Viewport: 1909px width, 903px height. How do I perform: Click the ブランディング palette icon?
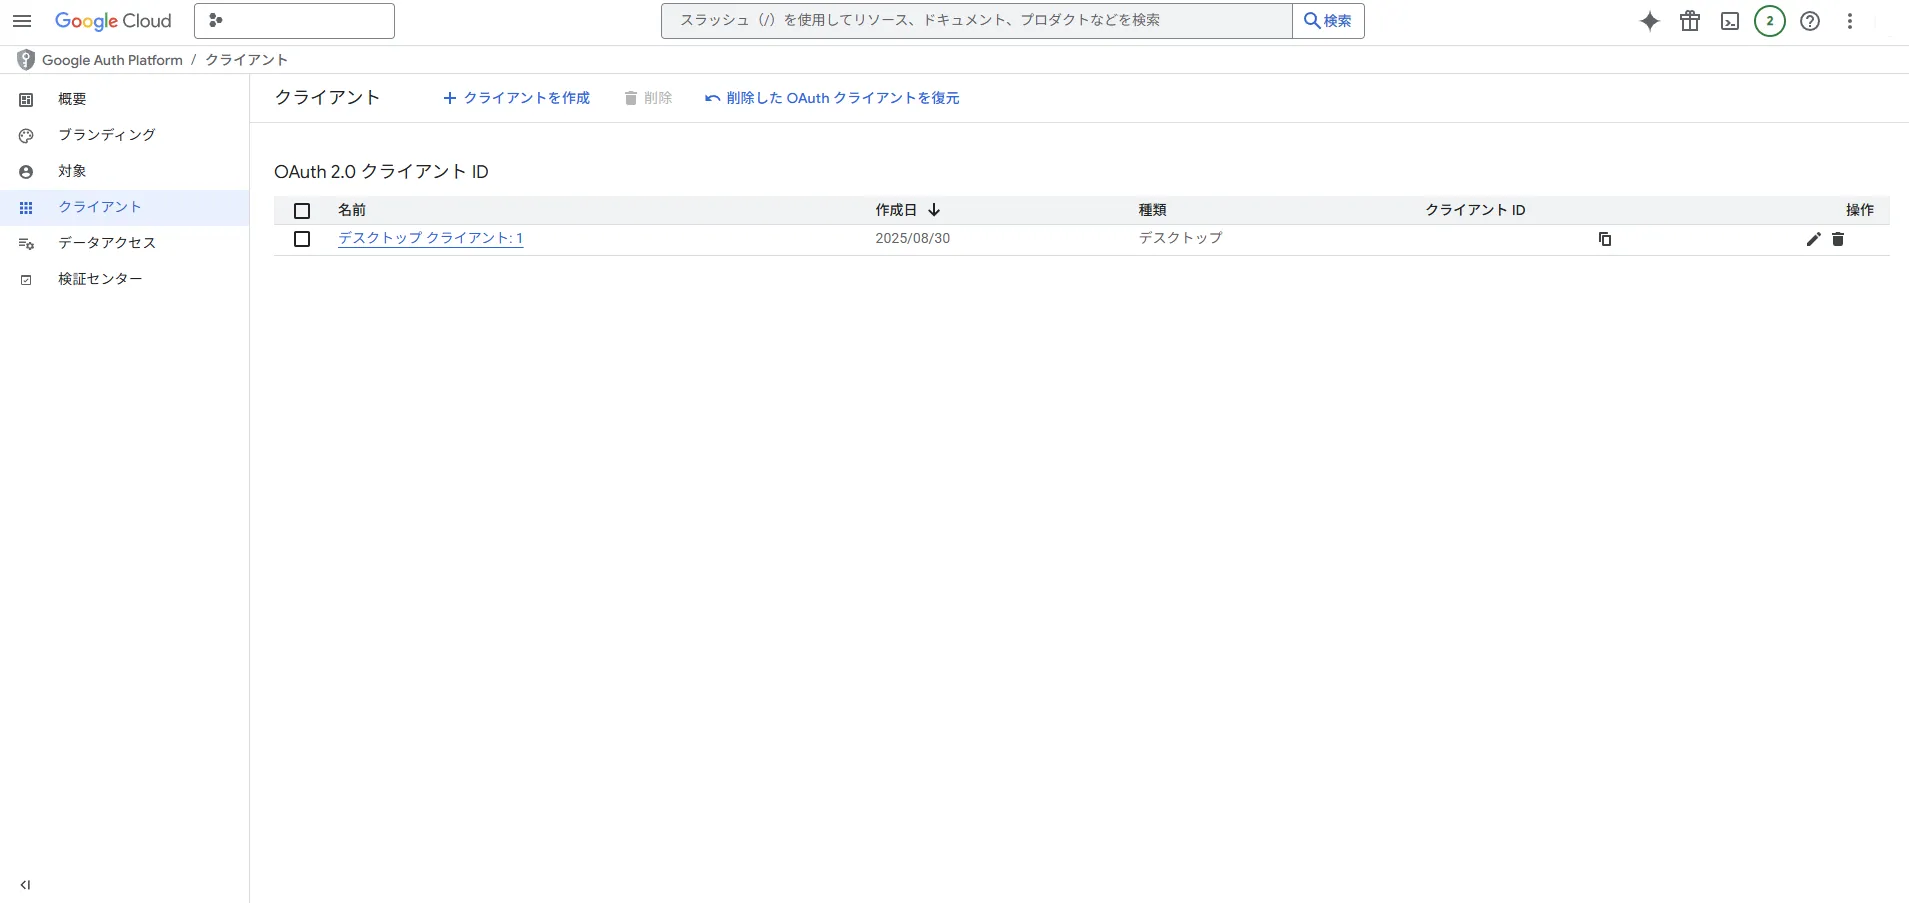[x=26, y=136]
